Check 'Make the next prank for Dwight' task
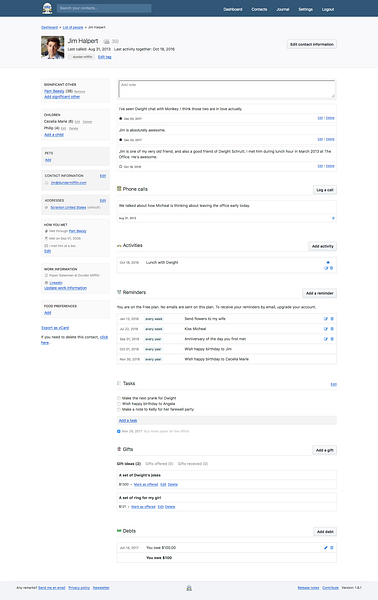Screen dimensions: 378x600 click(x=119, y=398)
